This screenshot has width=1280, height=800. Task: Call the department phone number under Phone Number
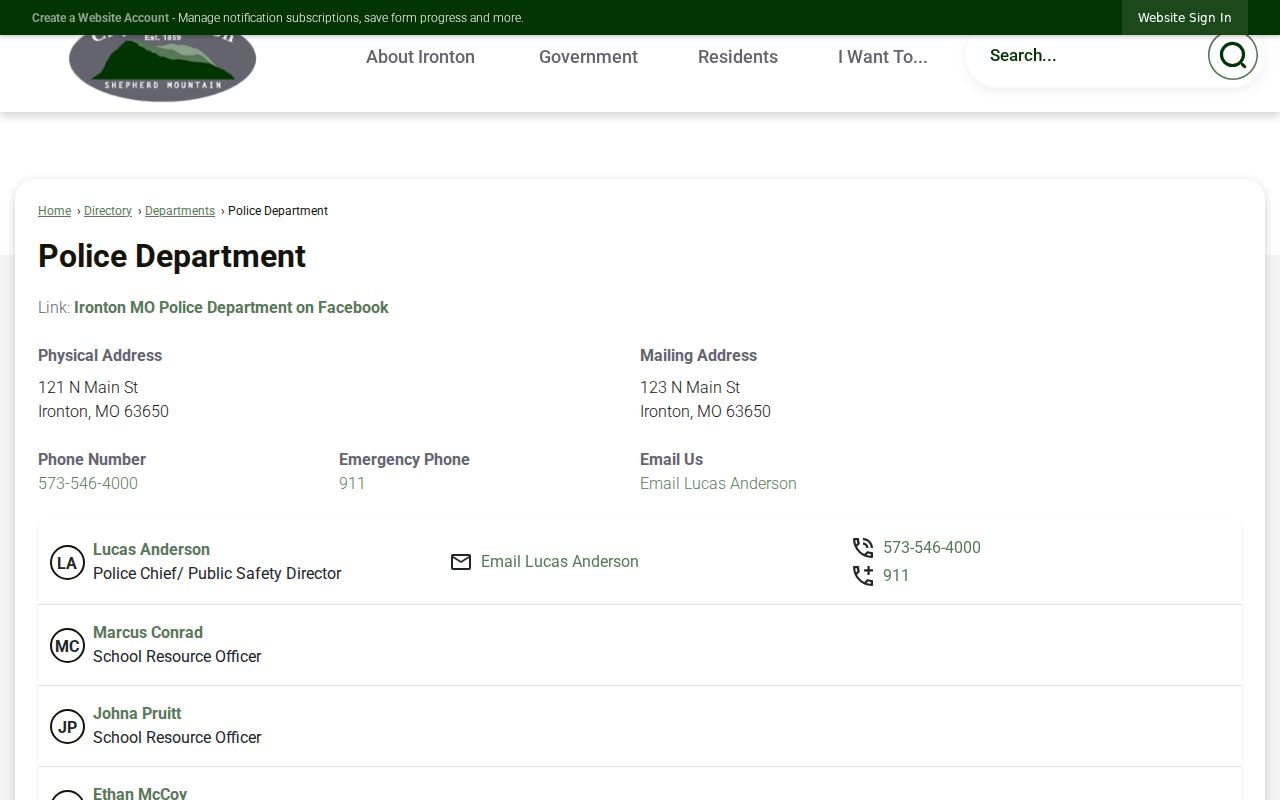[x=88, y=484]
